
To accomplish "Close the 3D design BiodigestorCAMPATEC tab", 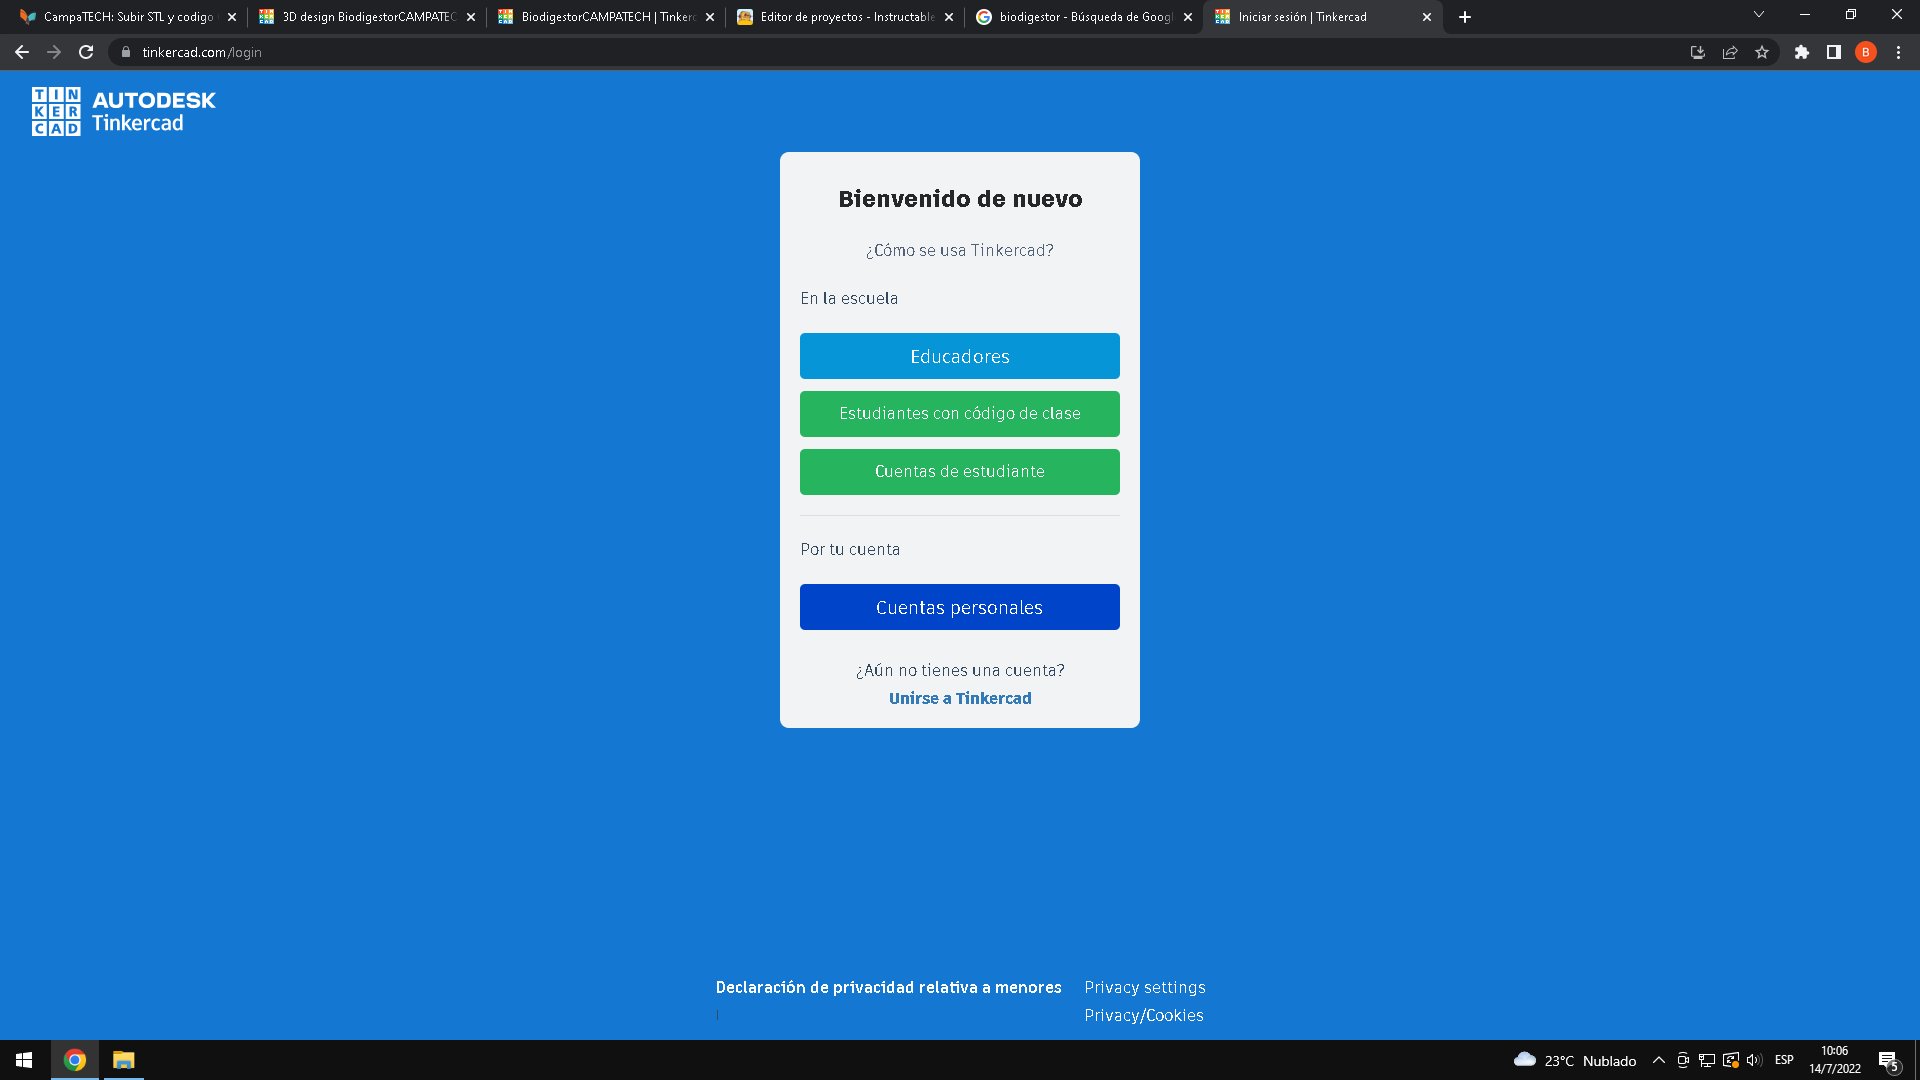I will pos(471,17).
